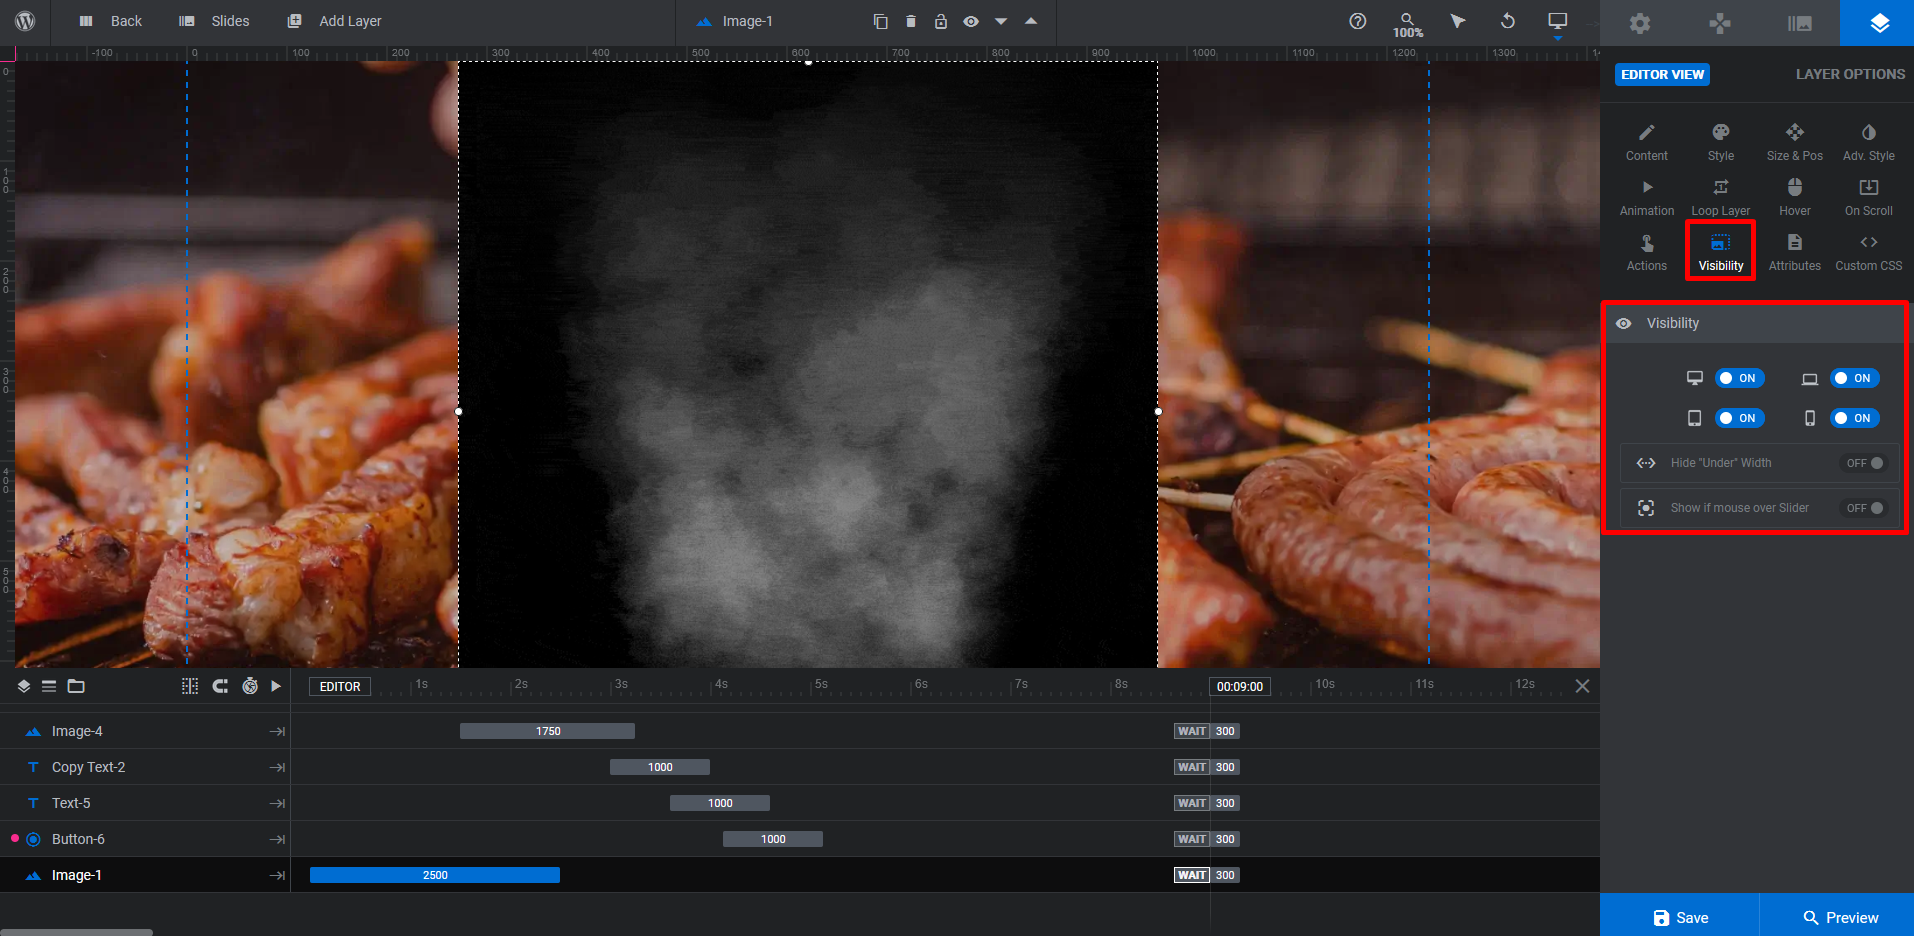Open the Slides menu
The width and height of the screenshot is (1914, 936).
pos(214,21)
